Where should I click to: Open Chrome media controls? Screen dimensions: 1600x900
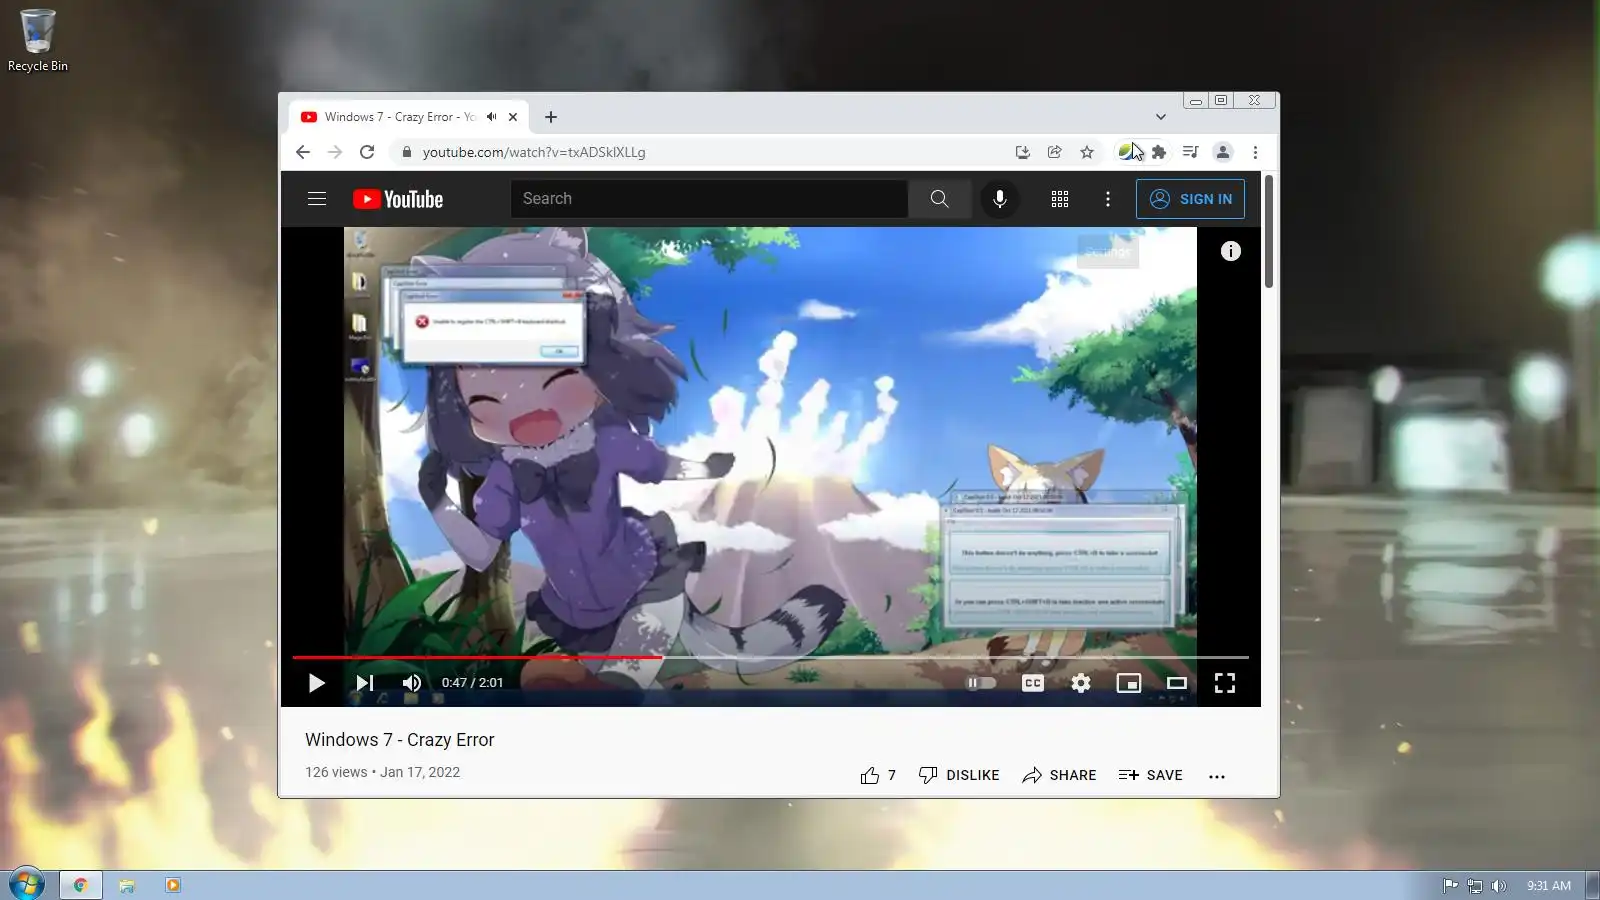click(x=1190, y=152)
